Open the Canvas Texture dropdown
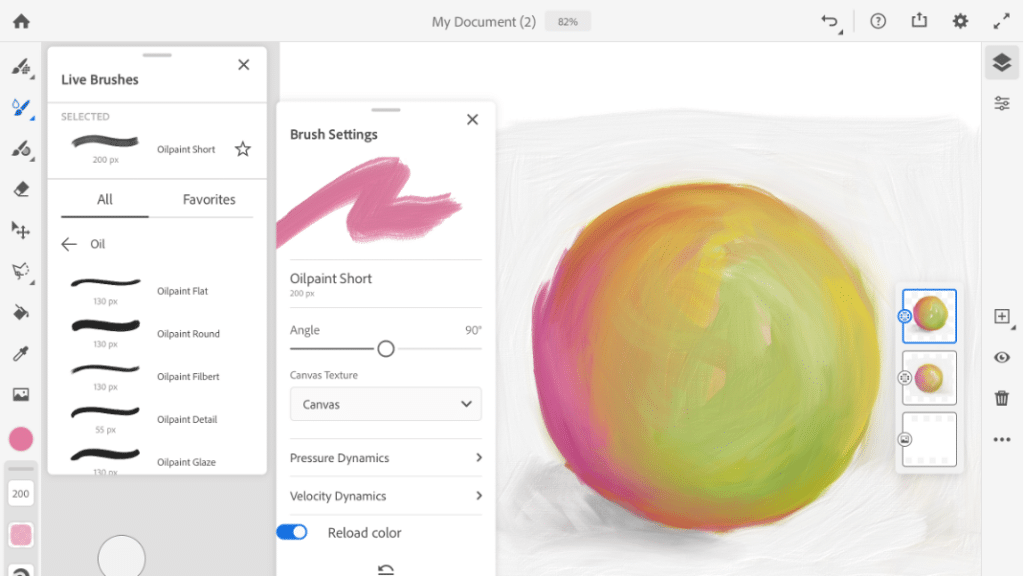Viewport: 1024px width, 576px height. (x=385, y=403)
